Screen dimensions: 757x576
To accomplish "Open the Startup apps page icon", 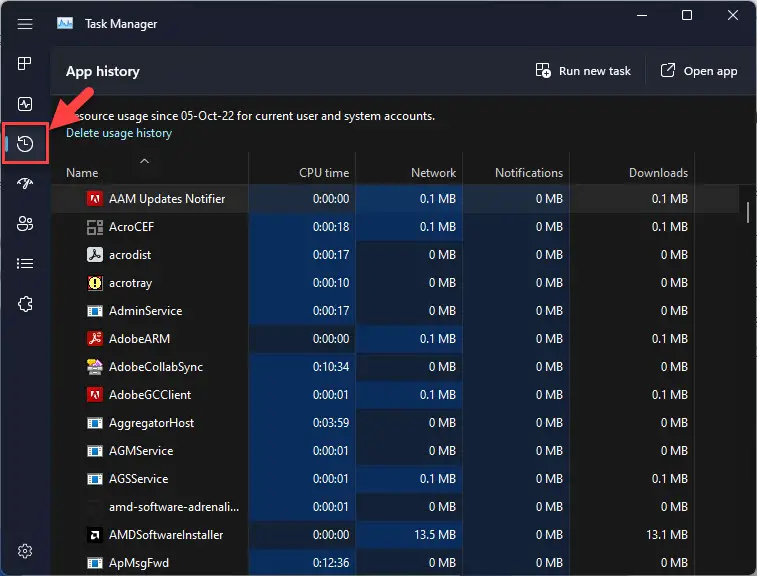I will click(x=25, y=184).
